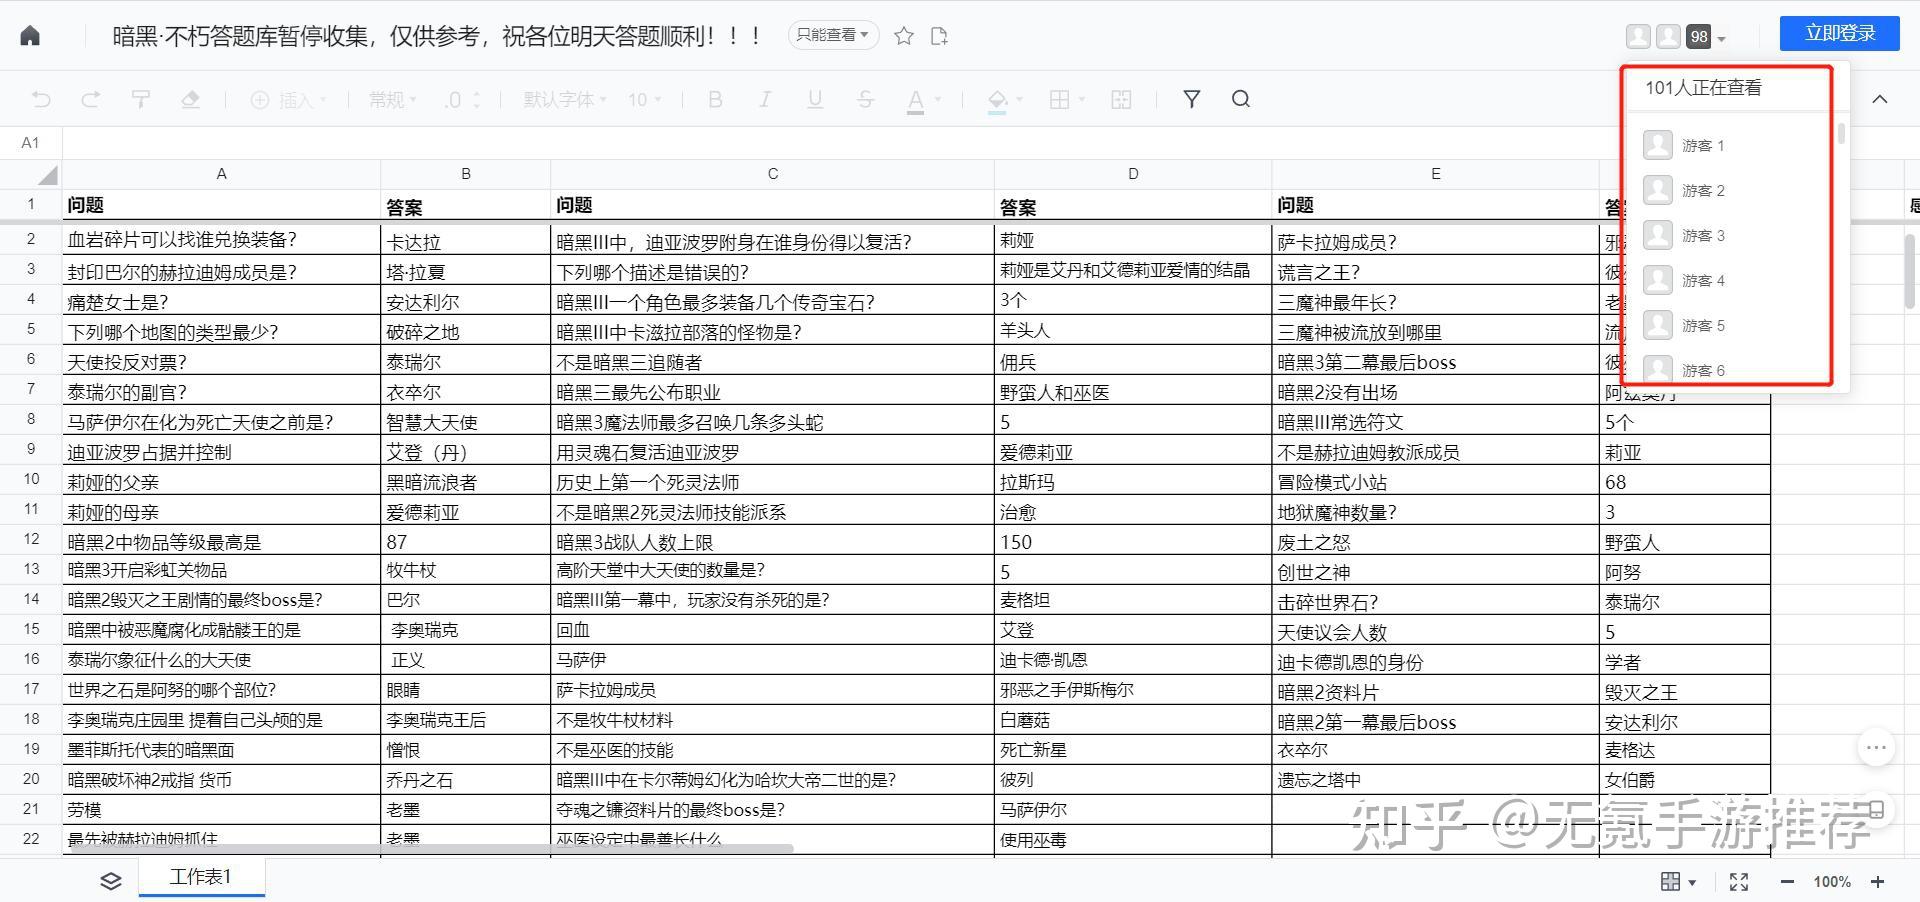This screenshot has width=1920, height=902.
Task: Open the floating more-options ellipsis button
Action: click(x=1876, y=747)
